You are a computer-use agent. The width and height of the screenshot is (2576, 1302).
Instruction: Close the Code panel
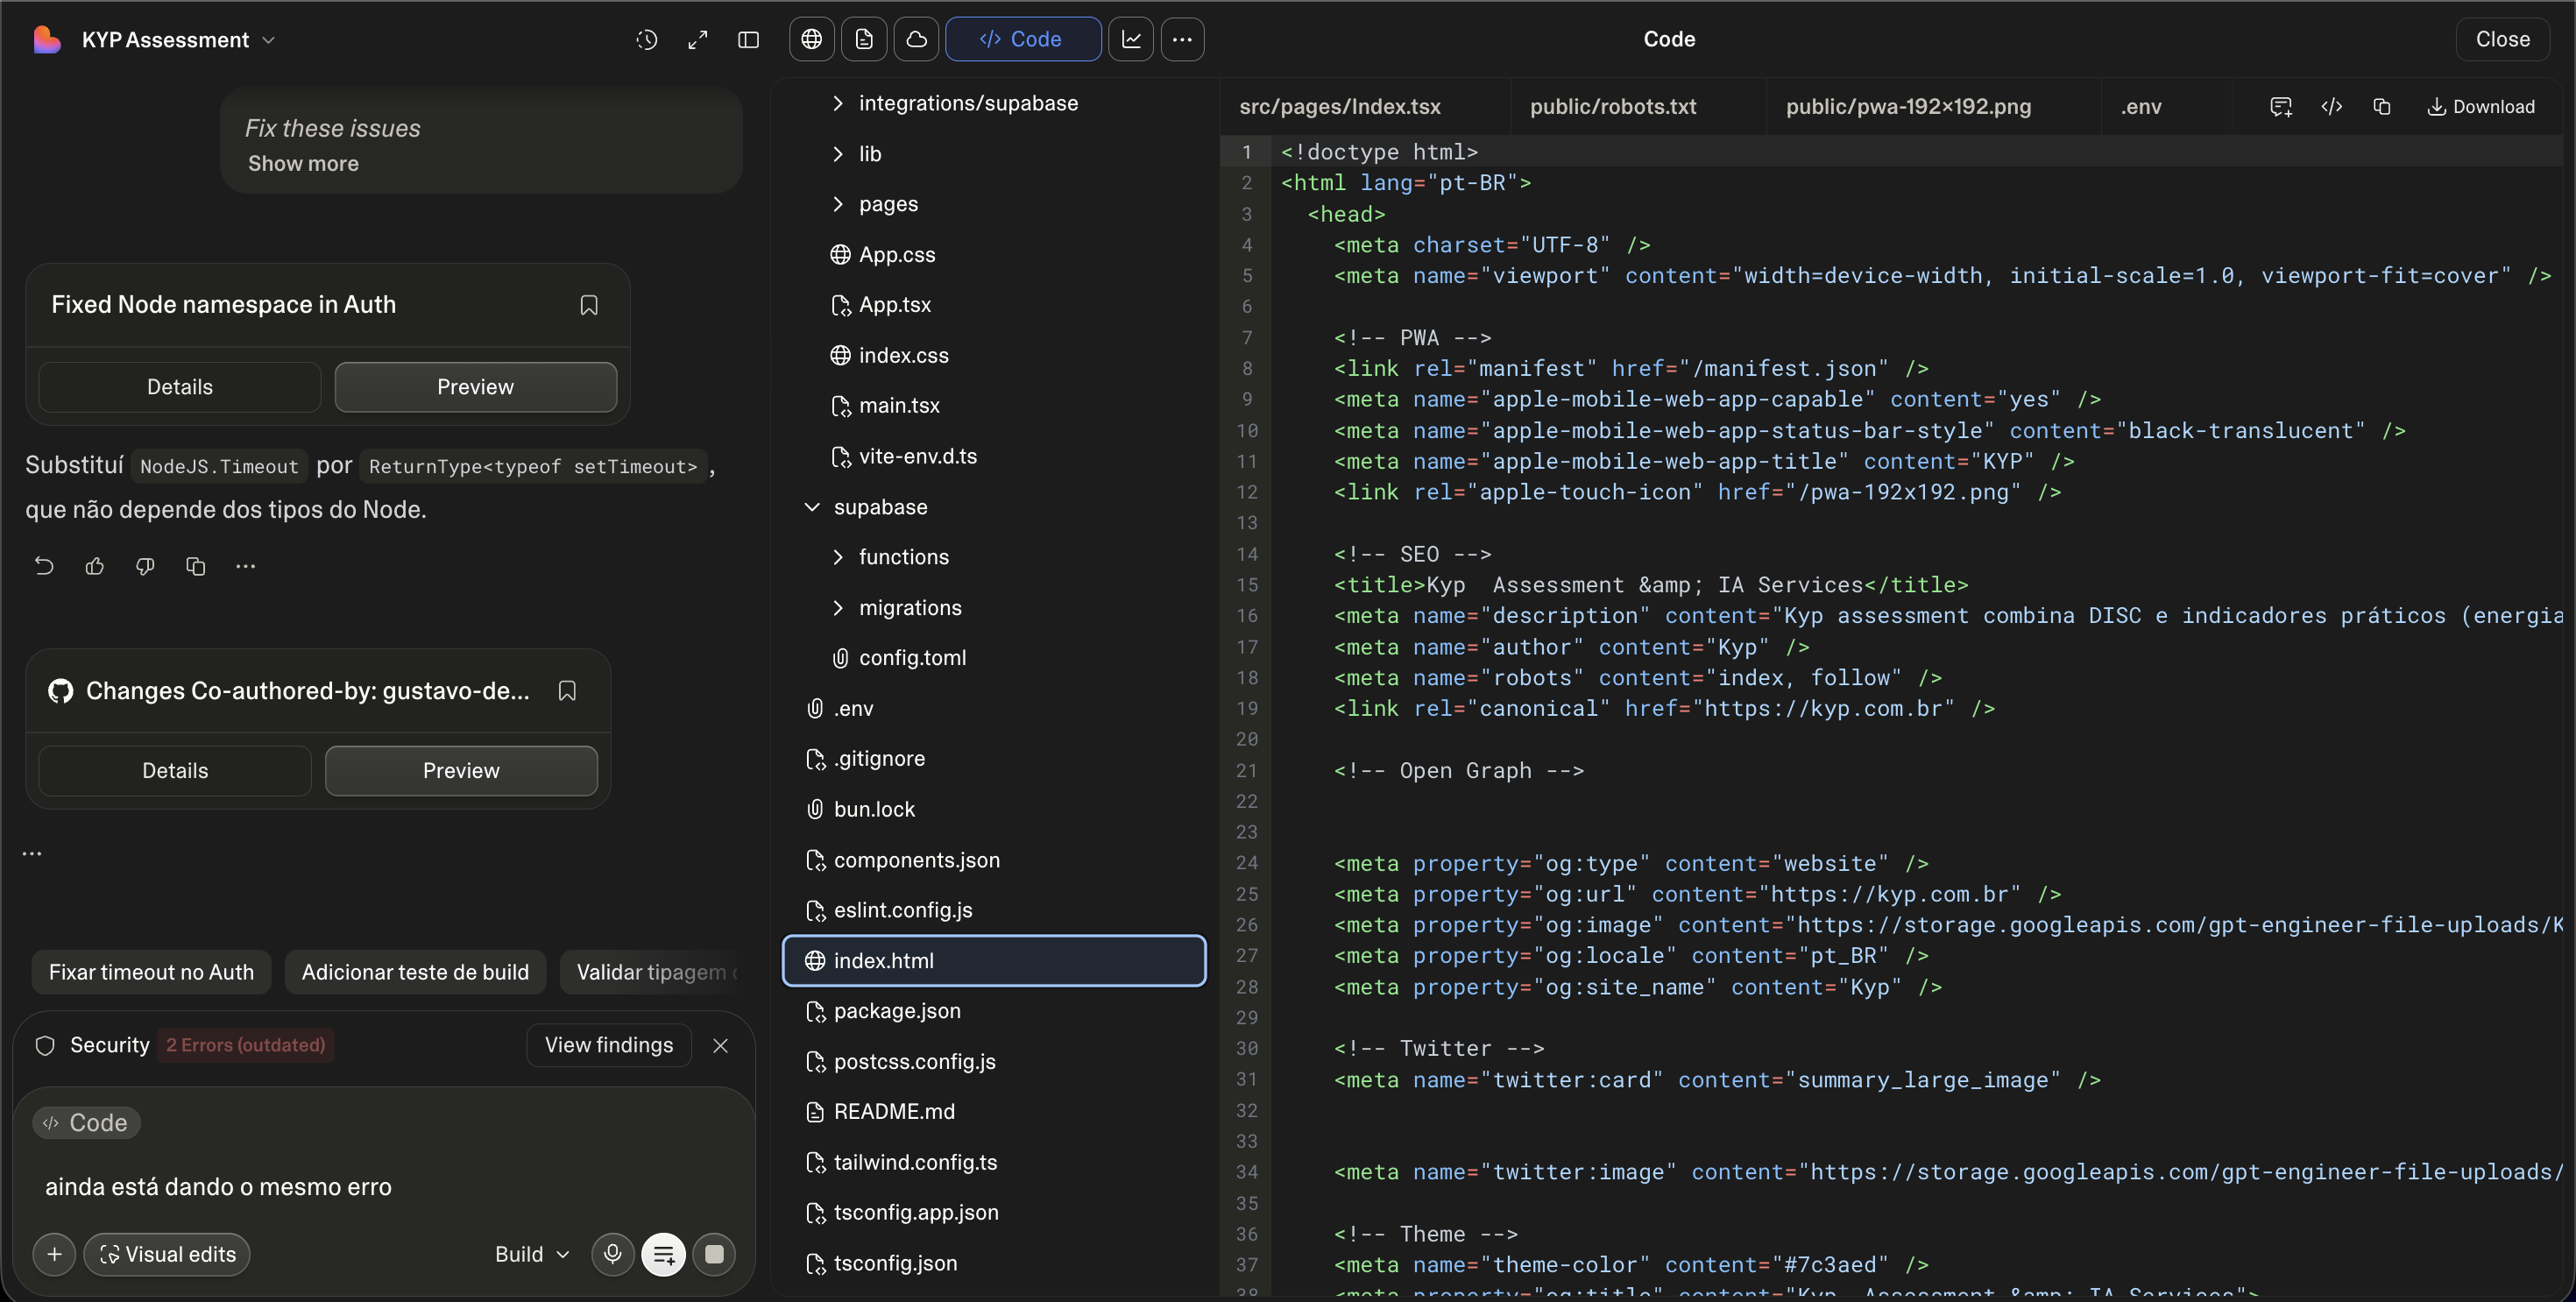point(2502,39)
